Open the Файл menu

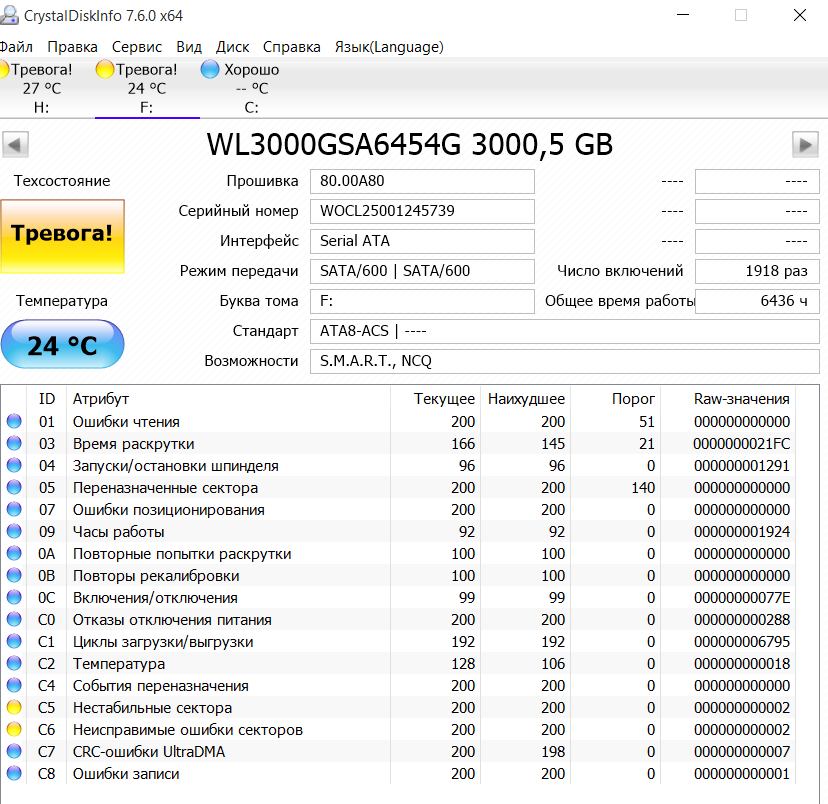15,47
